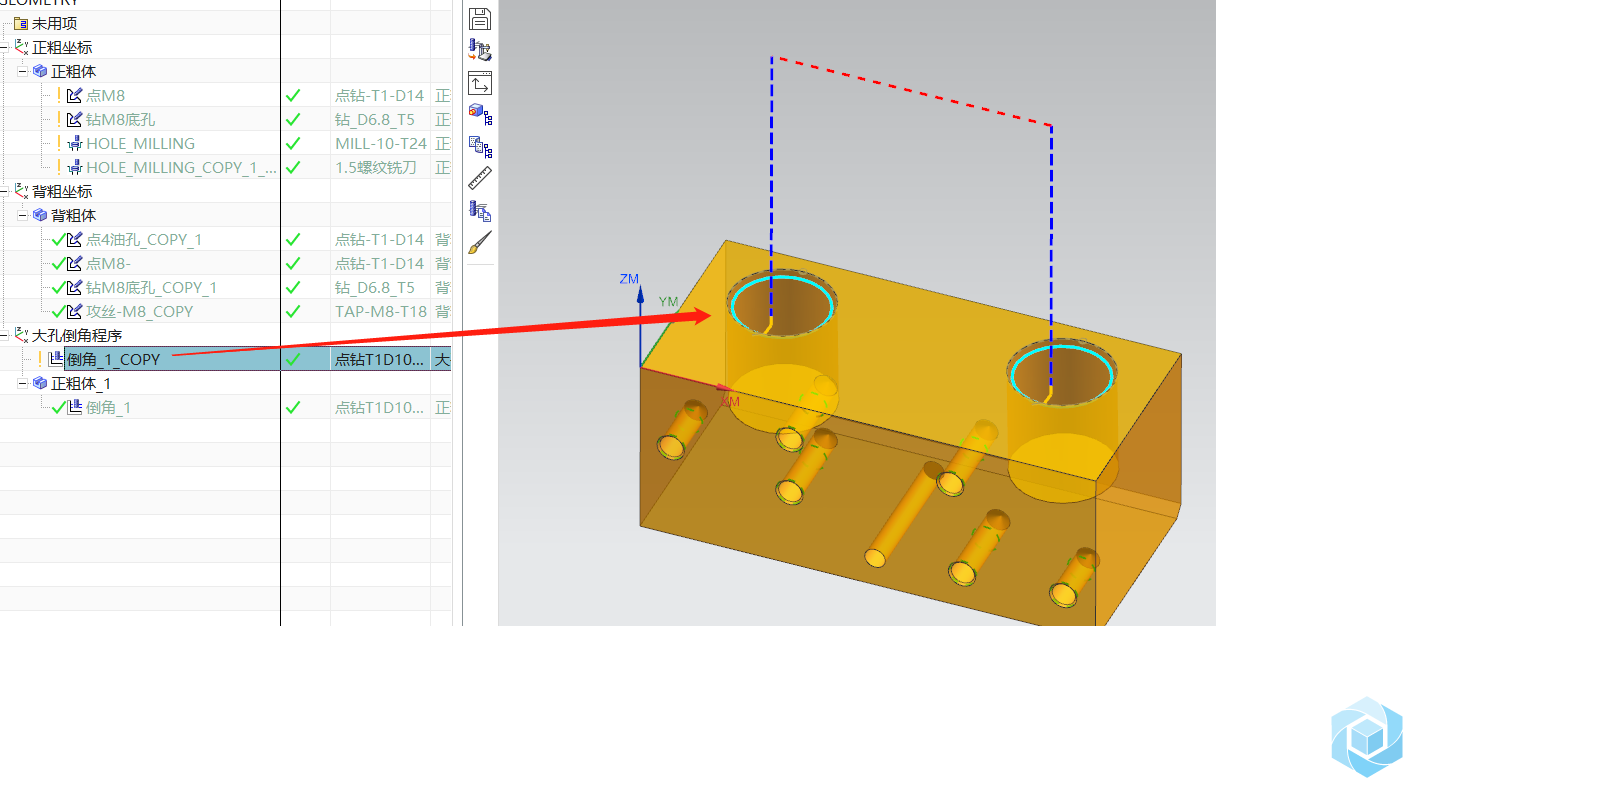Image resolution: width=1614 pixels, height=791 pixels.
Task: Collapse the 正粗体_1 geometry node
Action: tap(22, 383)
